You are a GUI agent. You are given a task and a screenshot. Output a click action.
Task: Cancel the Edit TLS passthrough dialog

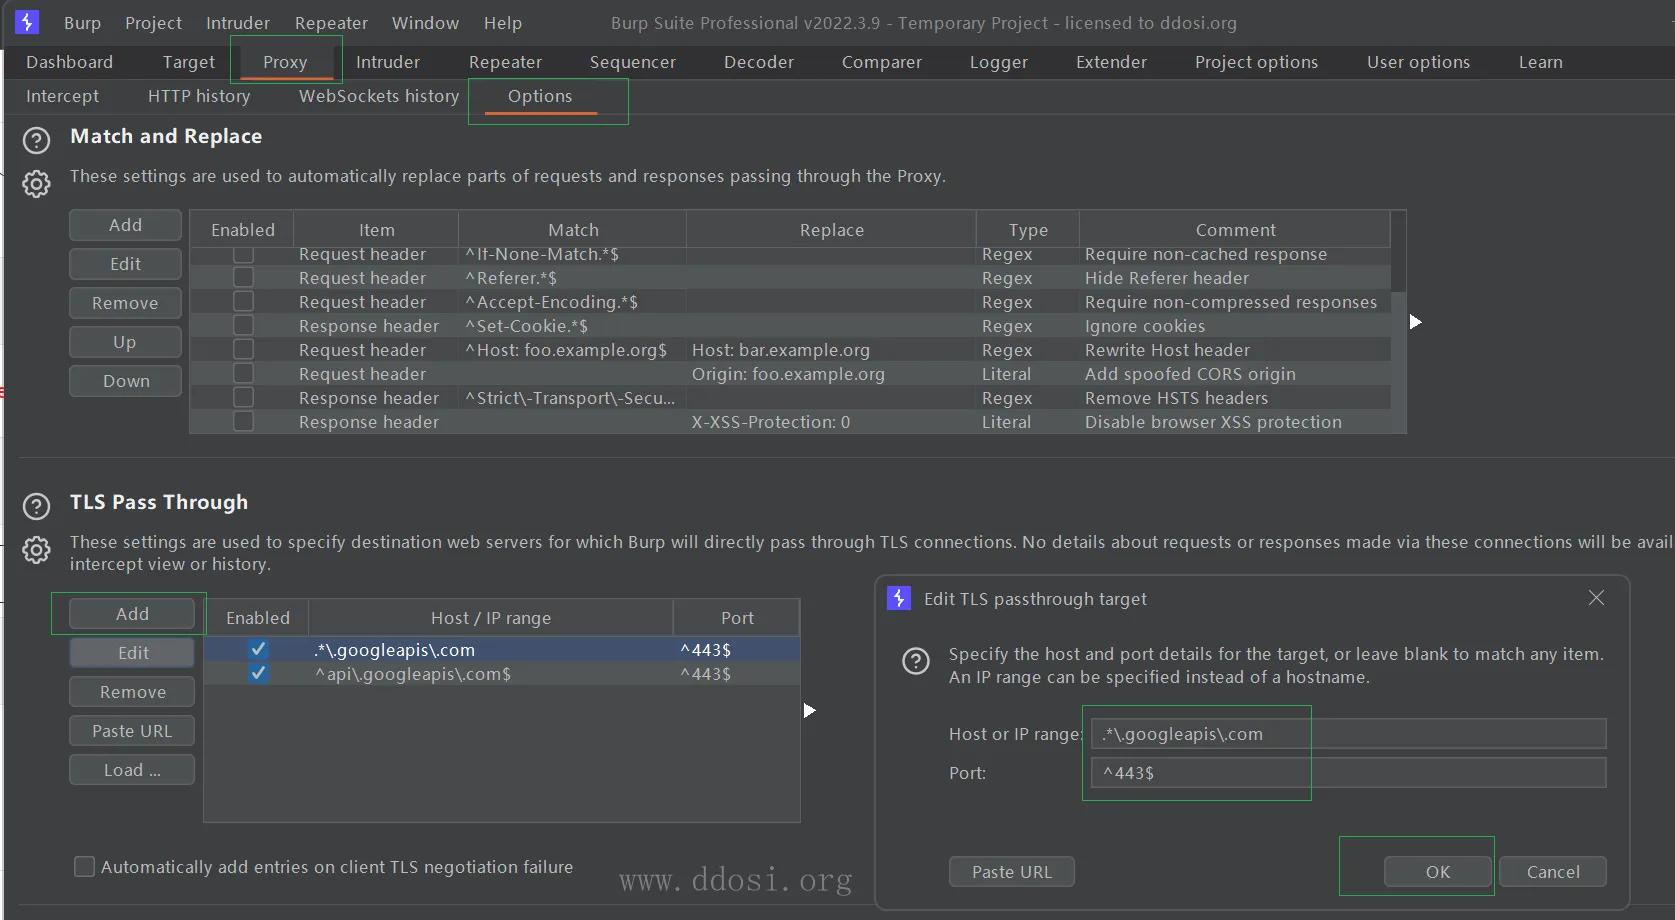click(x=1553, y=872)
